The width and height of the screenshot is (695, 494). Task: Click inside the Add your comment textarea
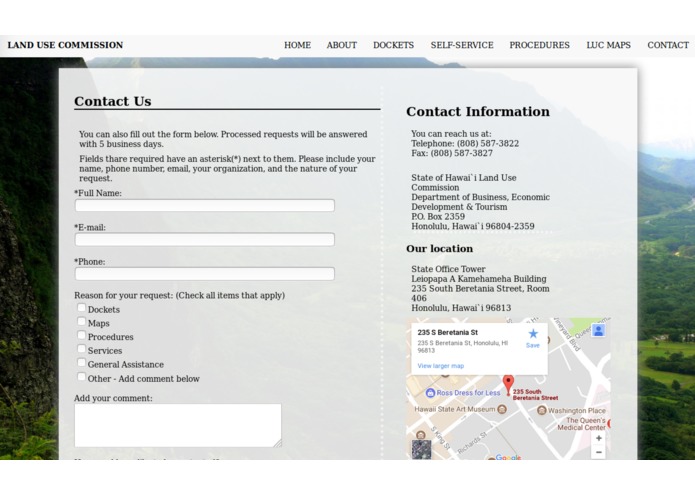[x=178, y=425]
